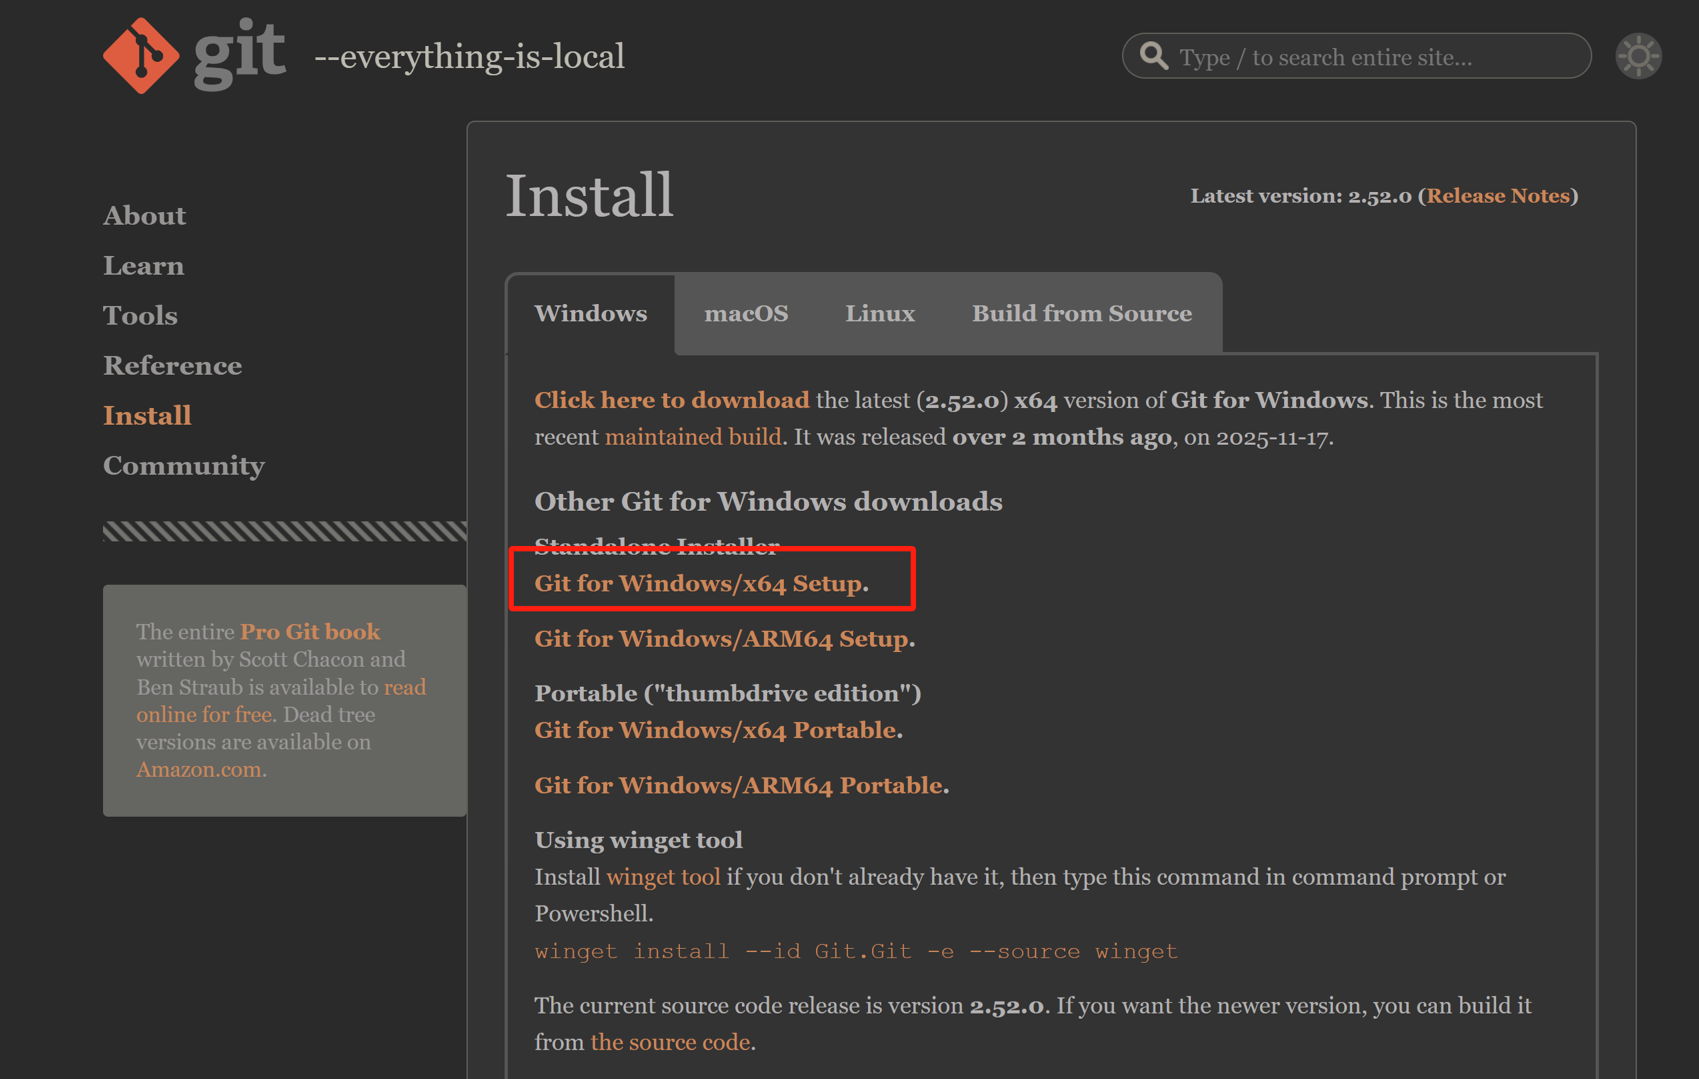Click the magnifier icon in search box
Image resolution: width=1699 pixels, height=1079 pixels.
(1154, 56)
